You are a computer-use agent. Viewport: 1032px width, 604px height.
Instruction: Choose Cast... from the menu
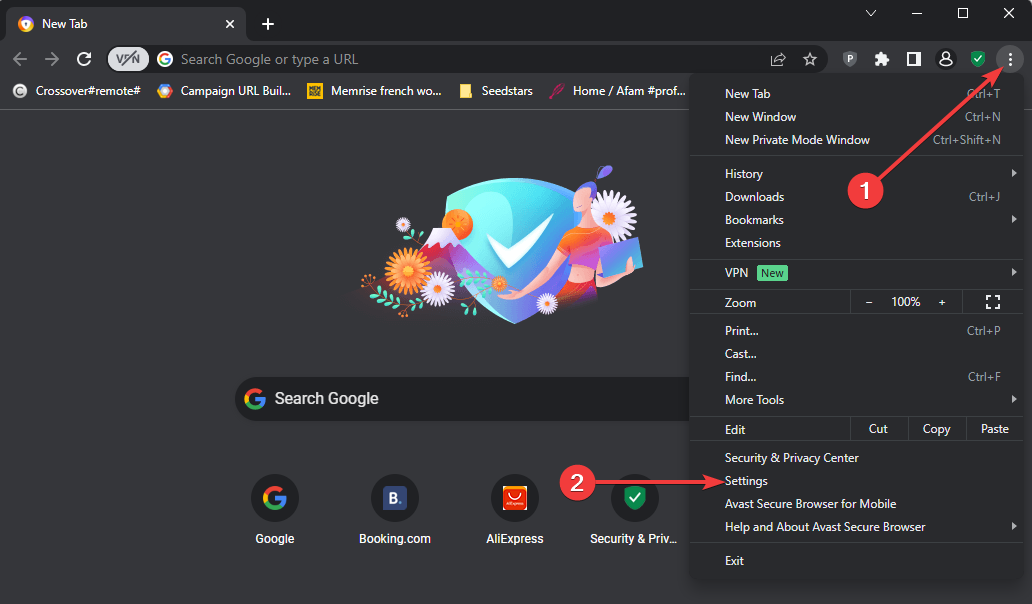[856, 354]
